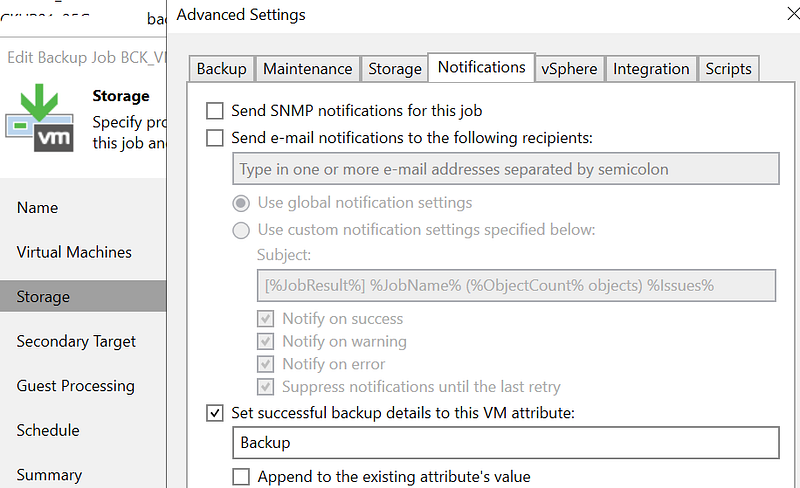800x488 pixels.
Task: Click the notification Subject text field
Action: tap(516, 285)
